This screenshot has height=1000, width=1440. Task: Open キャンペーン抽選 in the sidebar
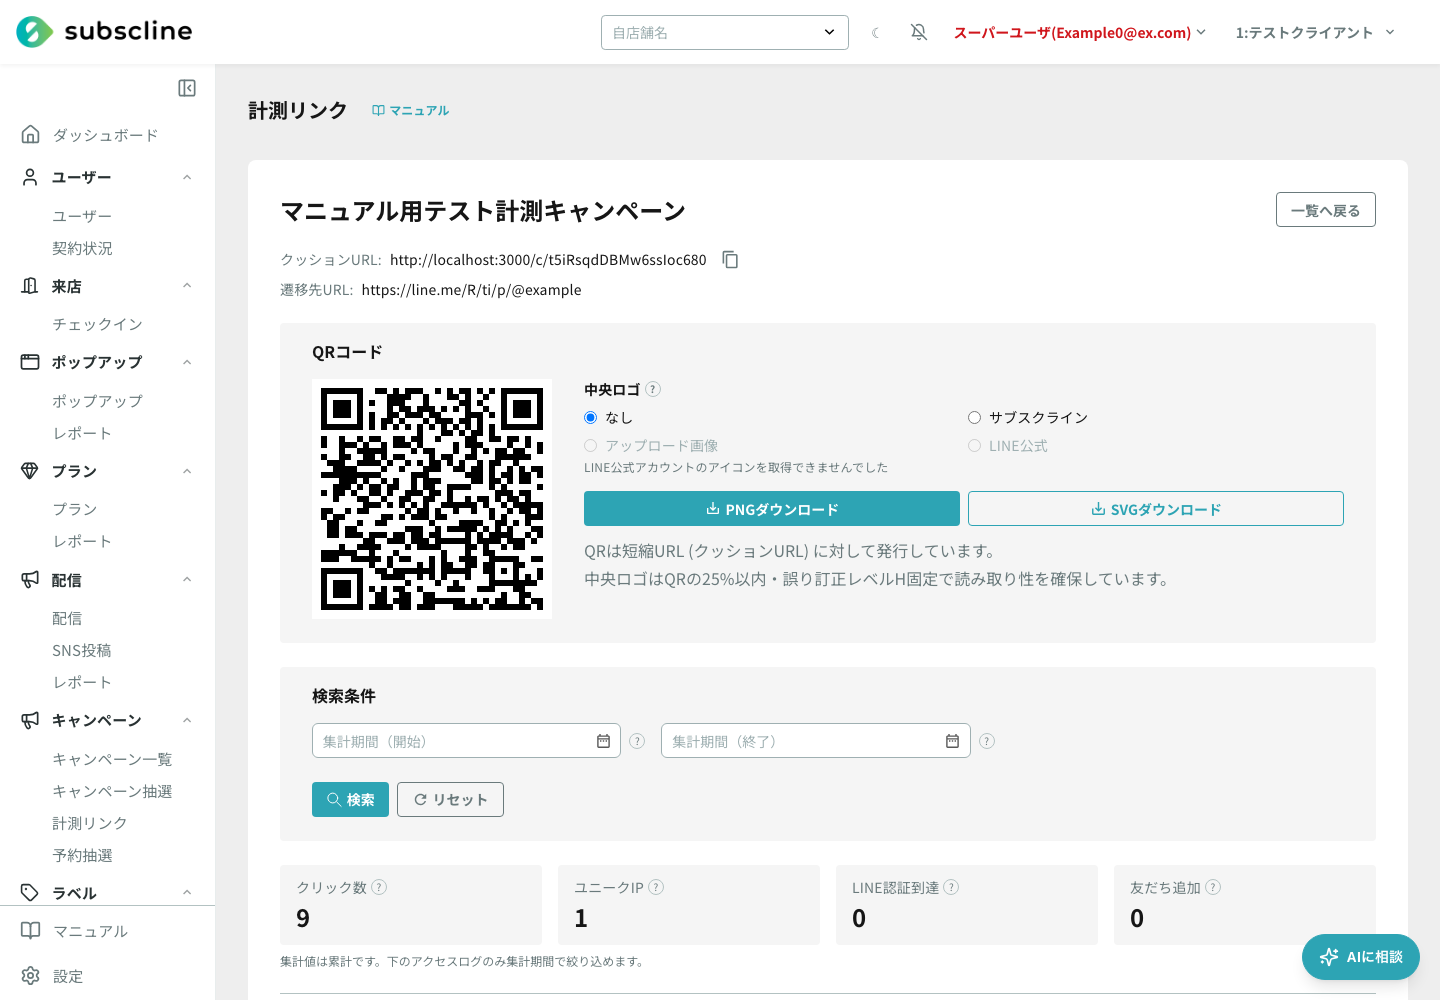coord(112,791)
